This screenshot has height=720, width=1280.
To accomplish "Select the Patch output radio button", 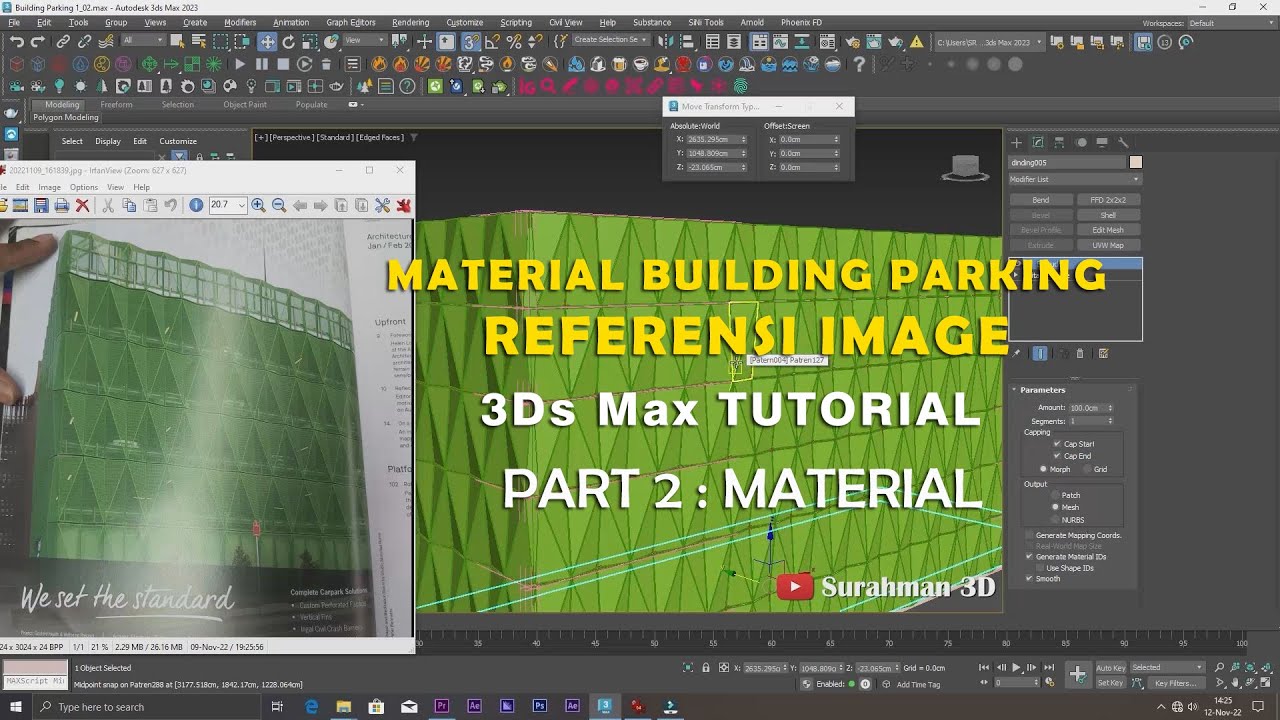I will (x=1055, y=495).
